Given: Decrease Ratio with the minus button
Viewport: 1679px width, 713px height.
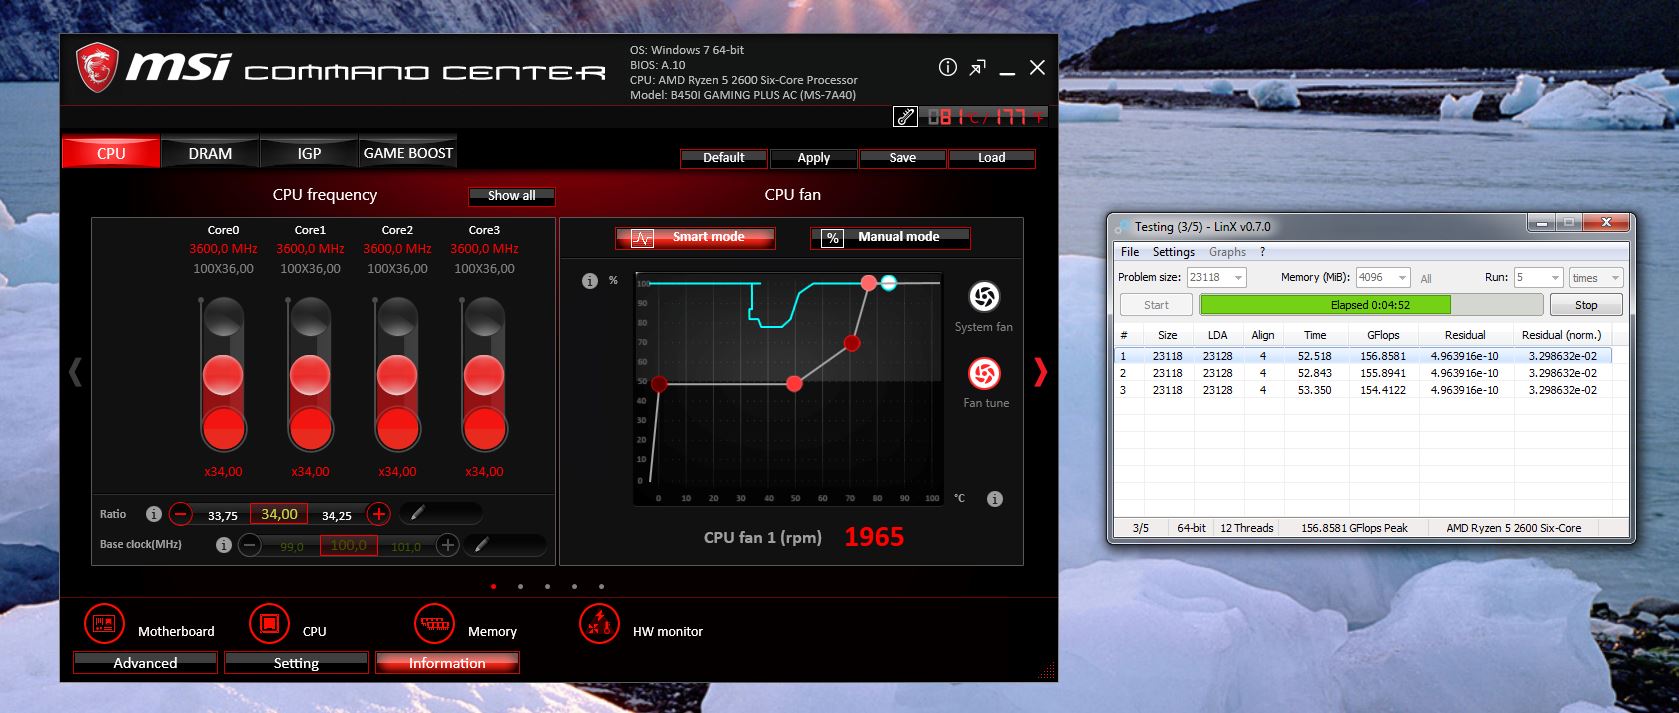Looking at the screenshot, I should [x=180, y=514].
